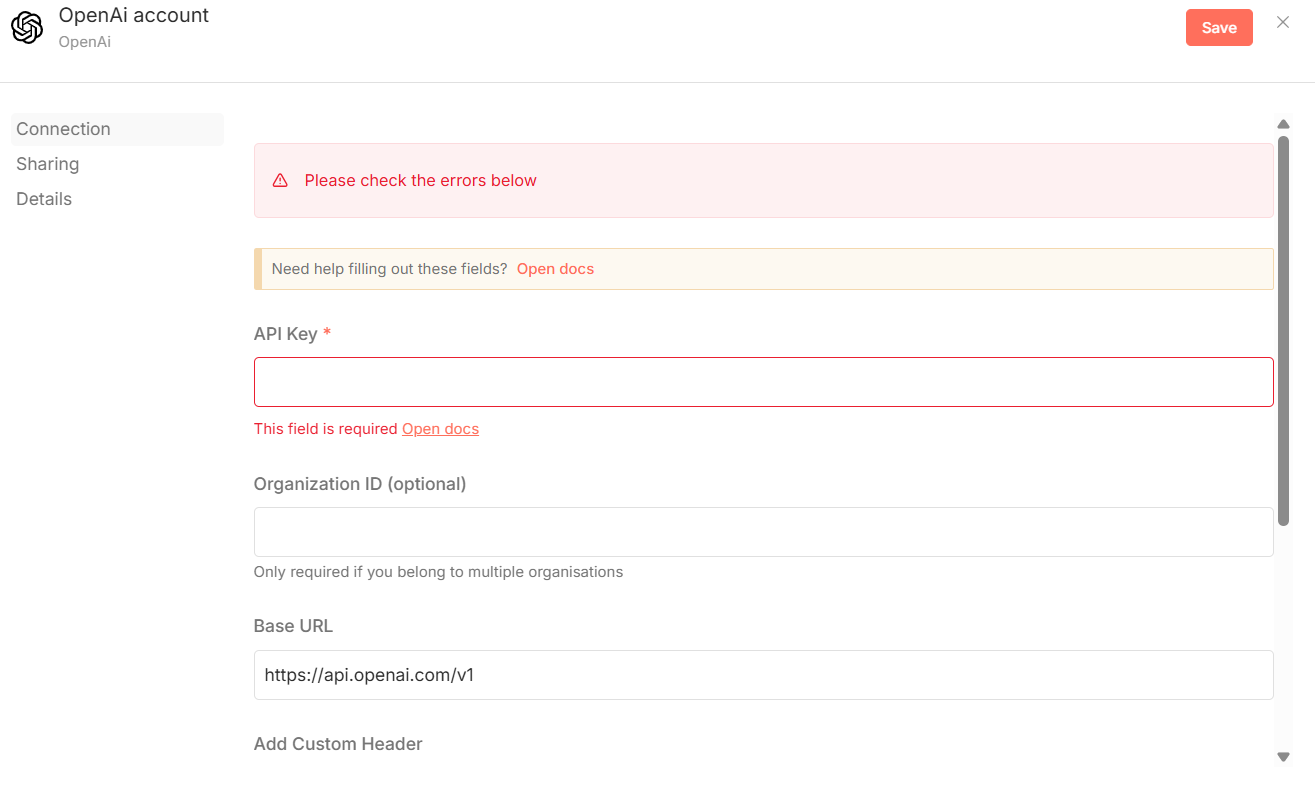
Task: Open docs link in the help banner
Action: [x=555, y=269]
